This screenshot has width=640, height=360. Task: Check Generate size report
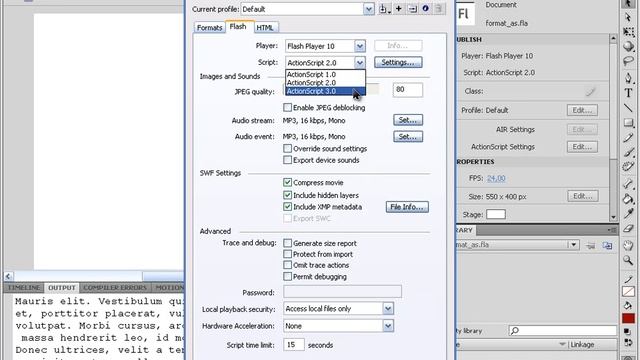click(x=287, y=243)
